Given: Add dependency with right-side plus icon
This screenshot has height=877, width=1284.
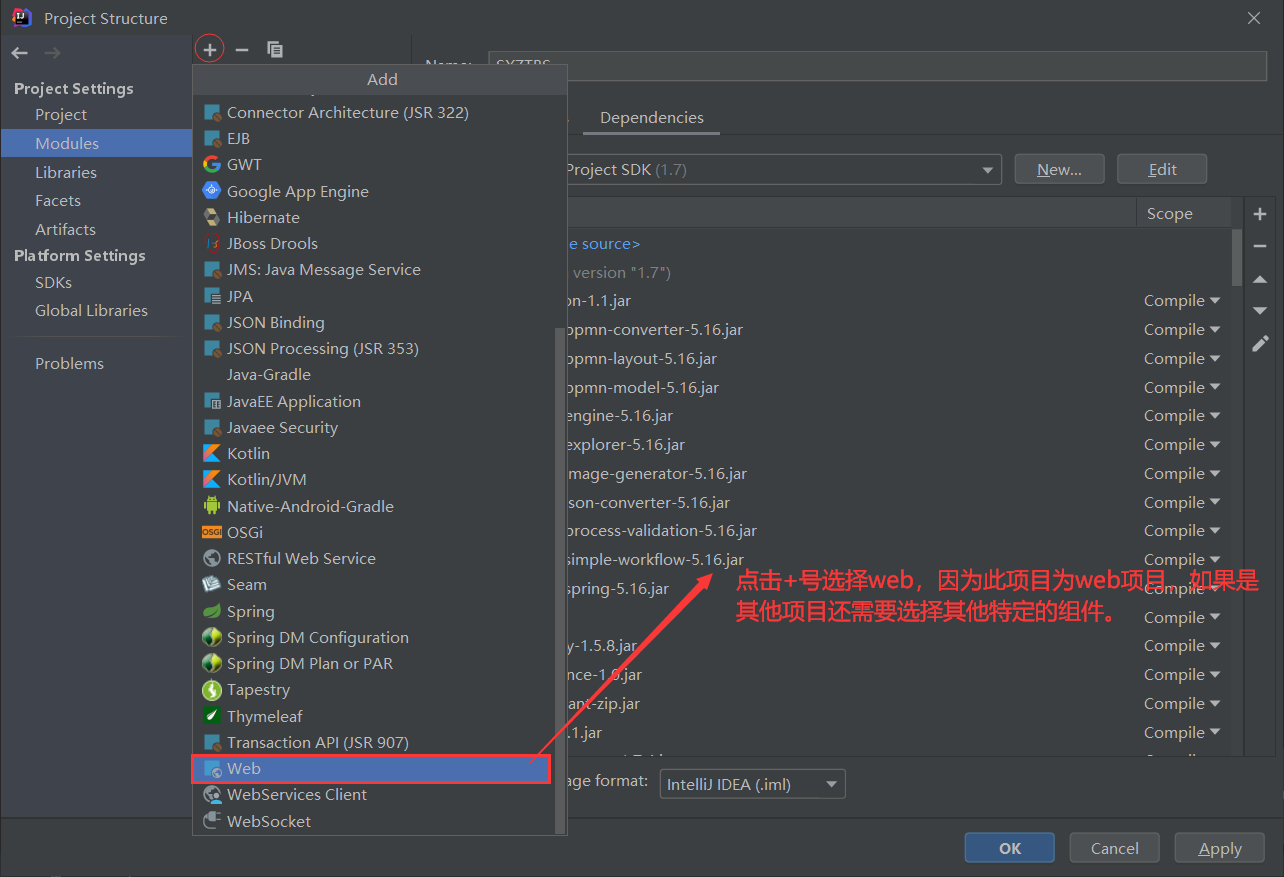Looking at the screenshot, I should 1260,214.
